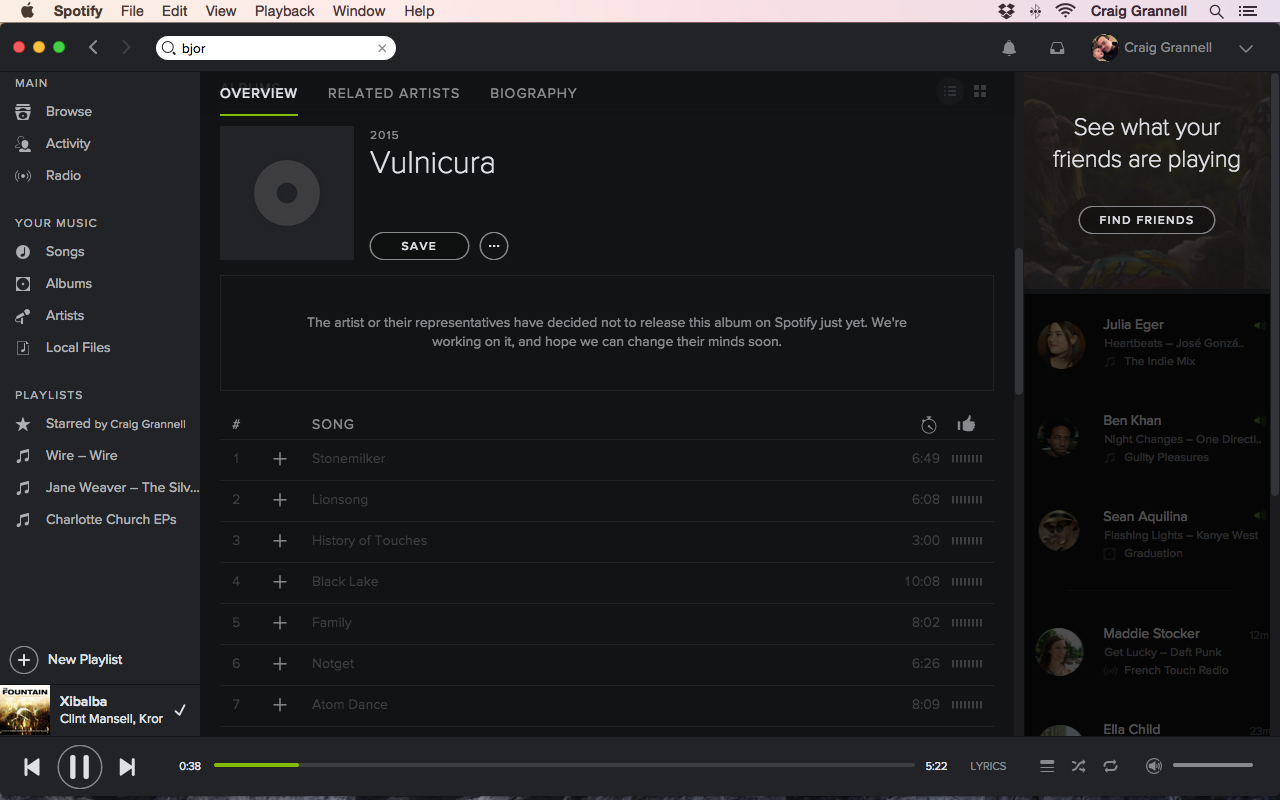1280x800 pixels.
Task: Open the Spotify menu in the menu bar
Action: [x=78, y=11]
